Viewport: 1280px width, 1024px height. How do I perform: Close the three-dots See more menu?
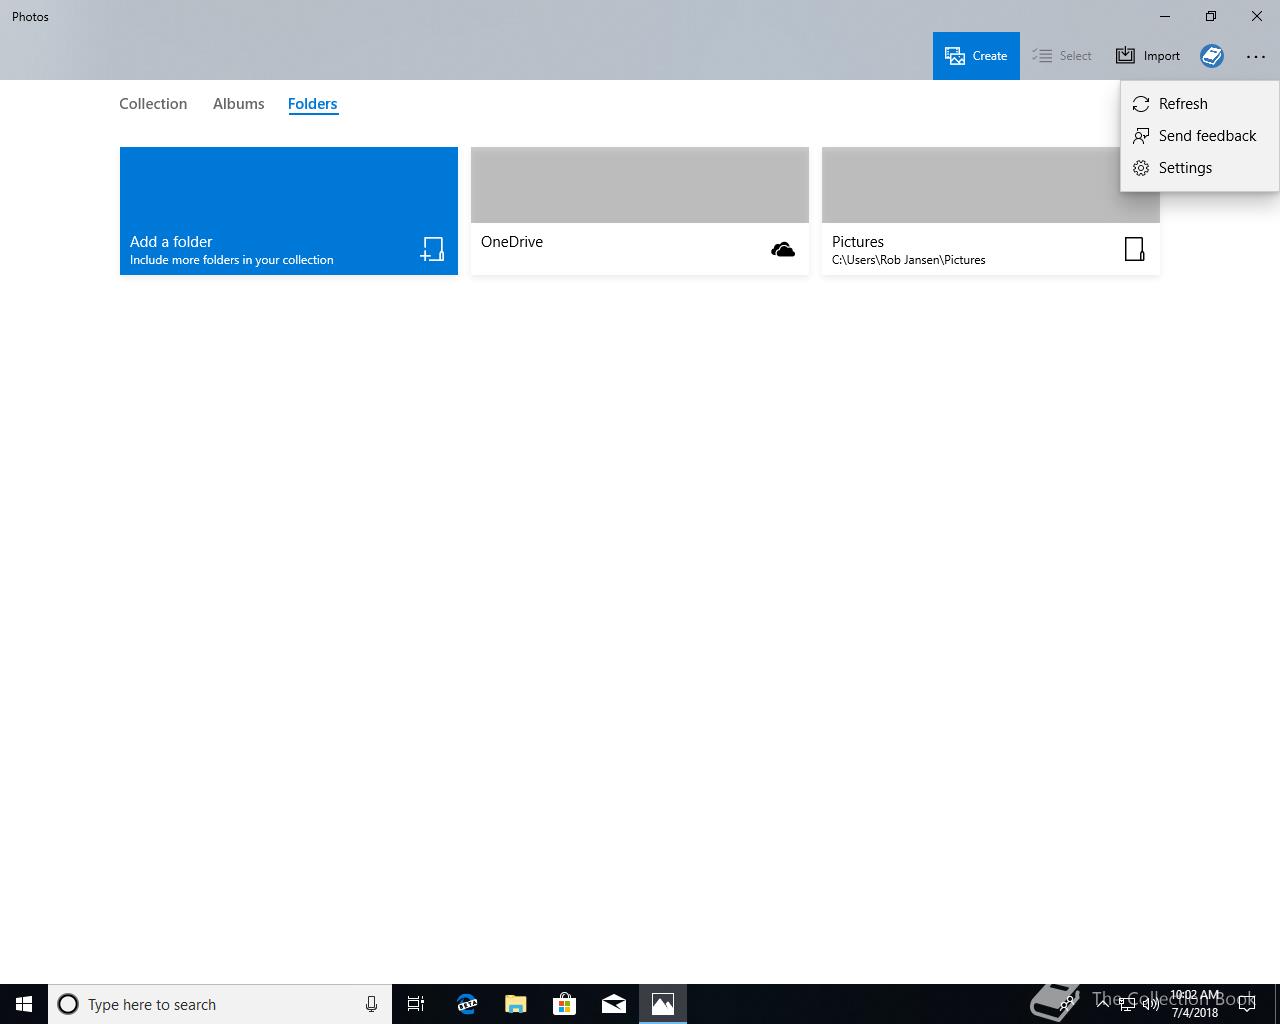tap(1256, 57)
